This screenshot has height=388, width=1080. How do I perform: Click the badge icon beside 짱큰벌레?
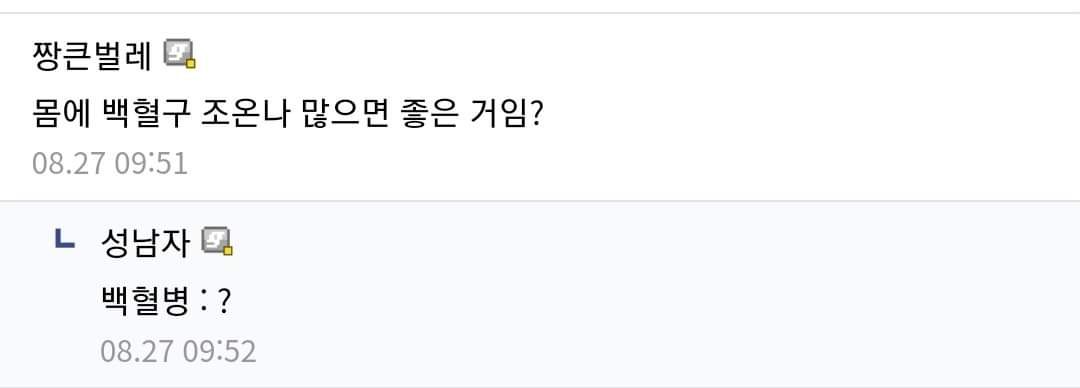click(180, 54)
